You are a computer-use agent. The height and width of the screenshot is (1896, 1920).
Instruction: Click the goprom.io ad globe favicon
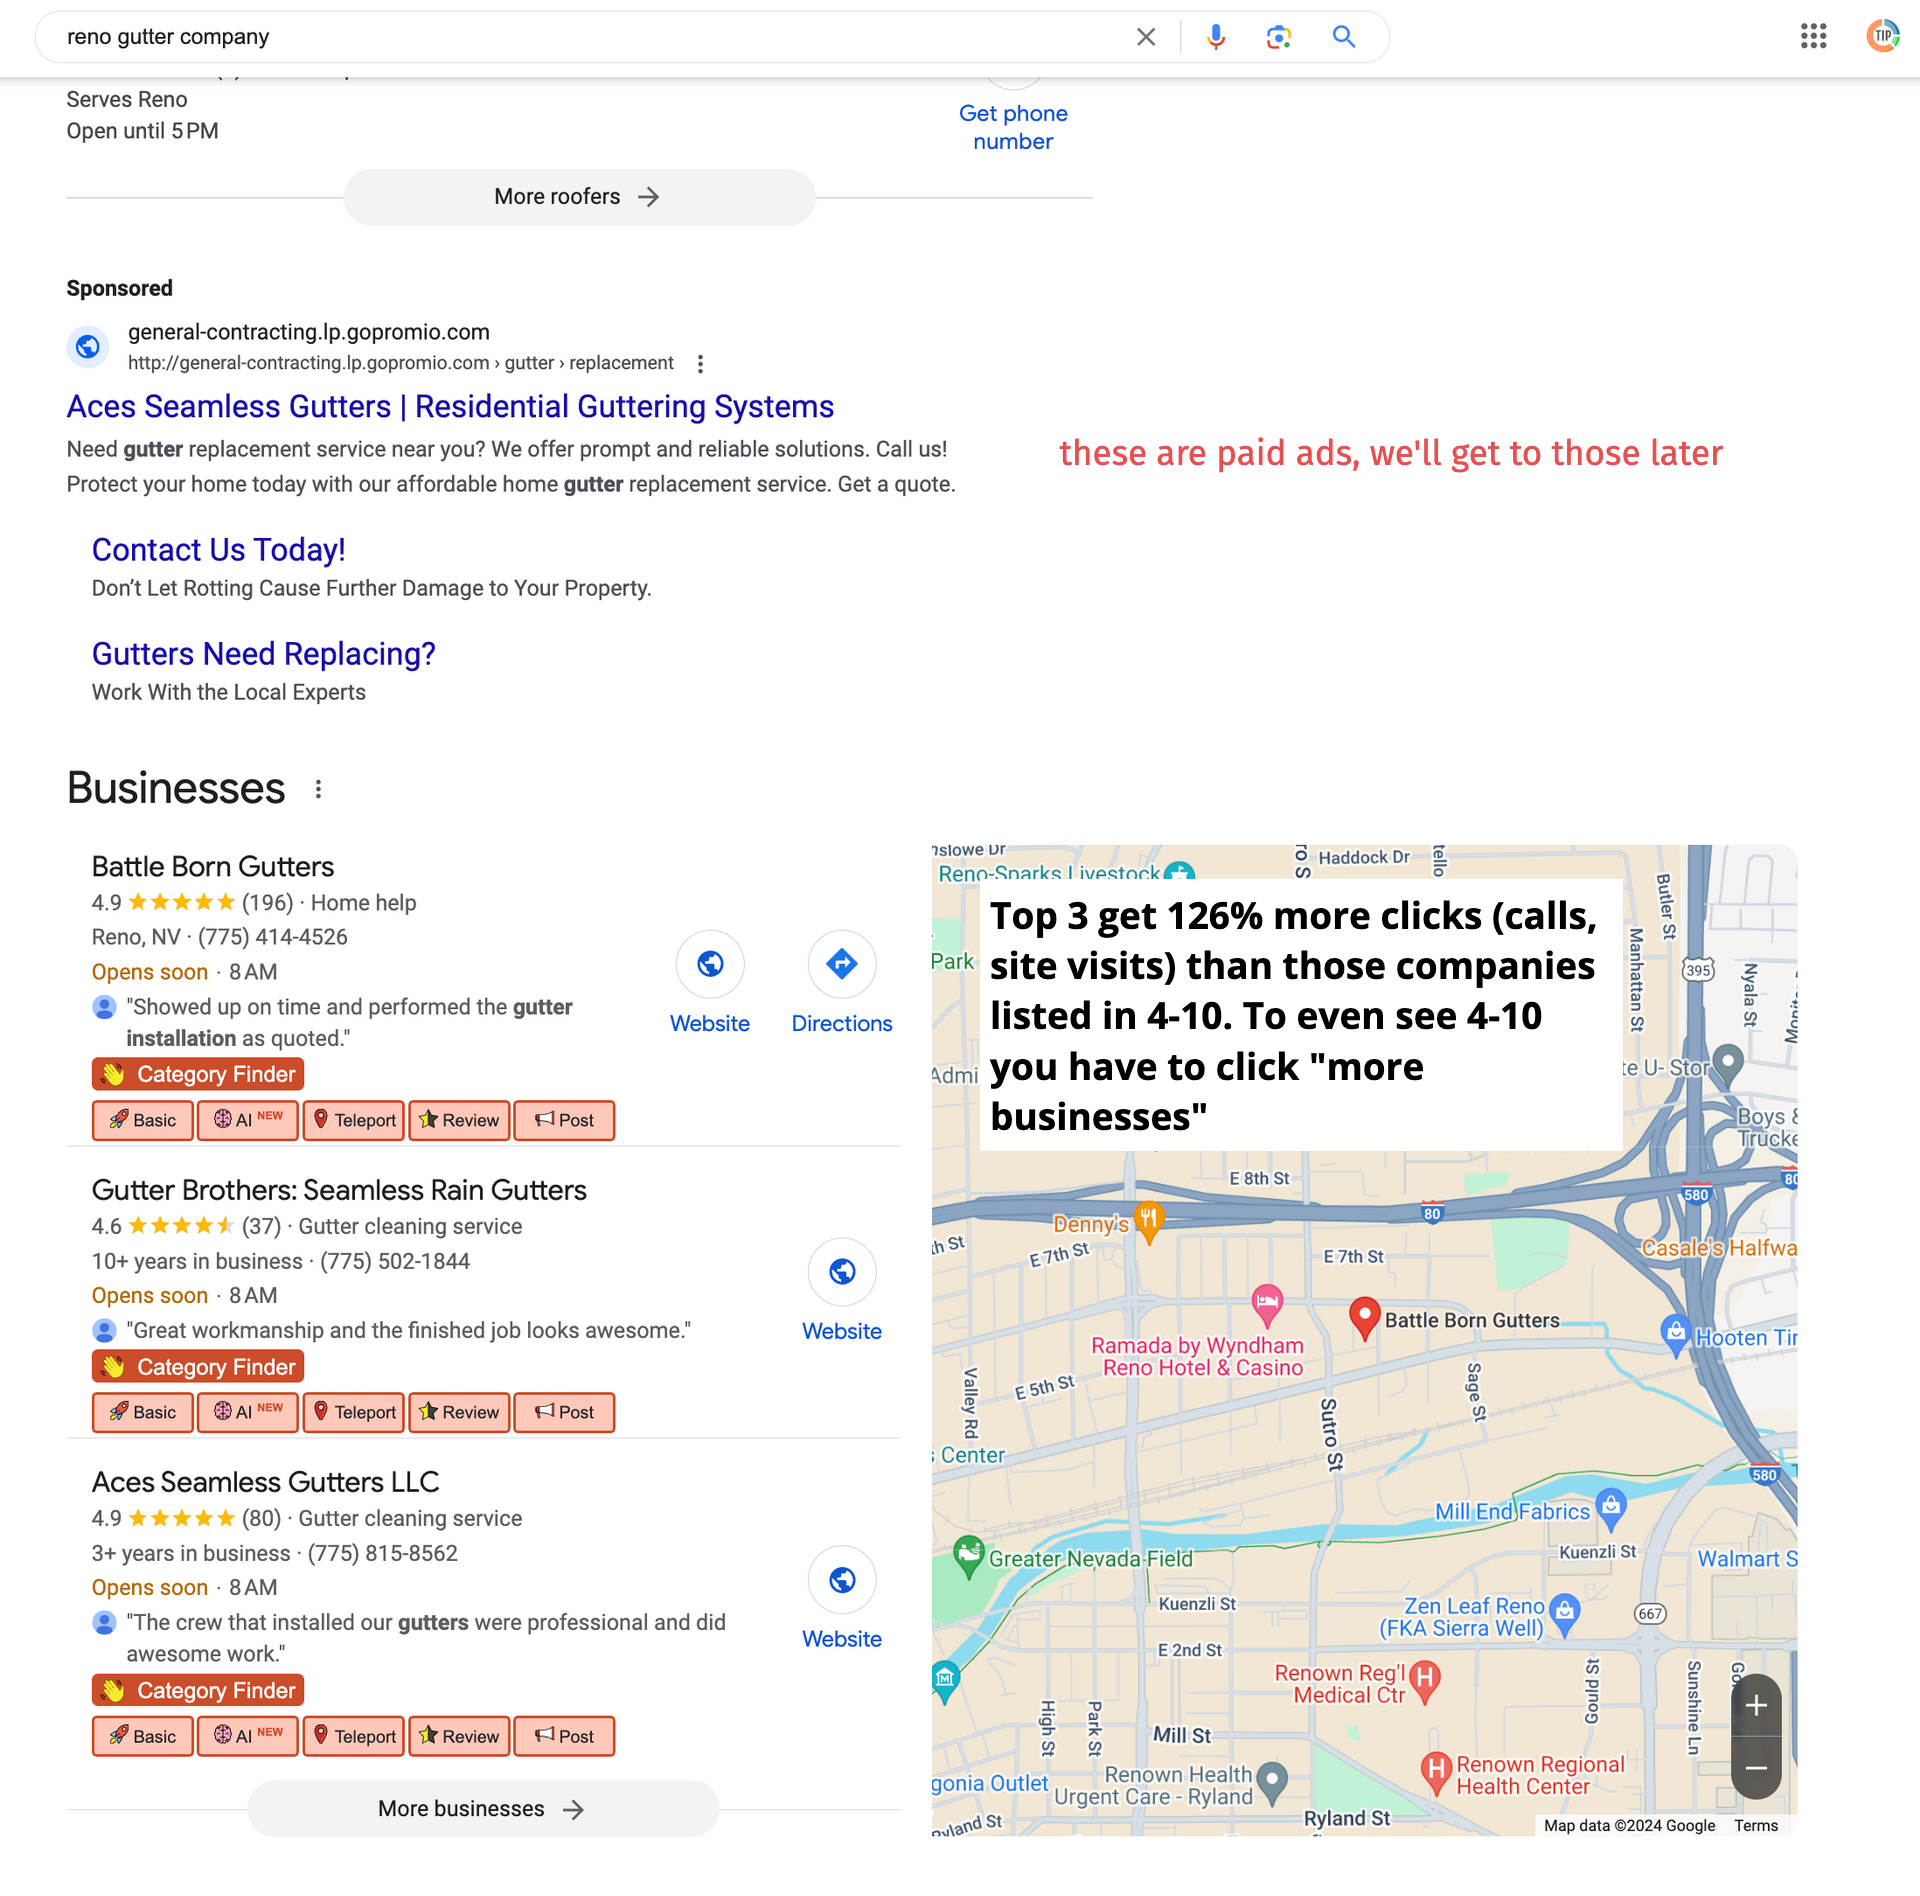tap(88, 347)
